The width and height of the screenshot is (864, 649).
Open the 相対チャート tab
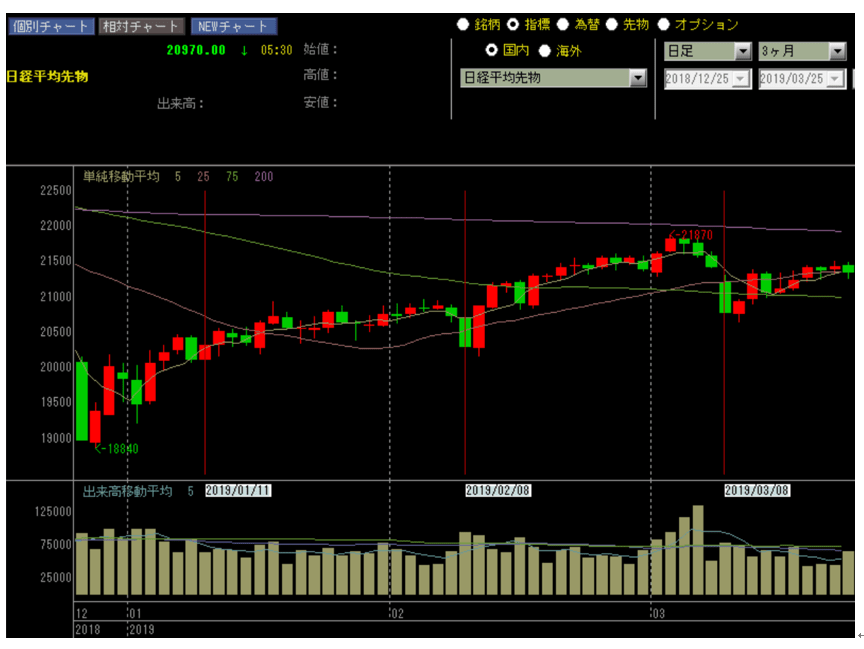tap(142, 27)
